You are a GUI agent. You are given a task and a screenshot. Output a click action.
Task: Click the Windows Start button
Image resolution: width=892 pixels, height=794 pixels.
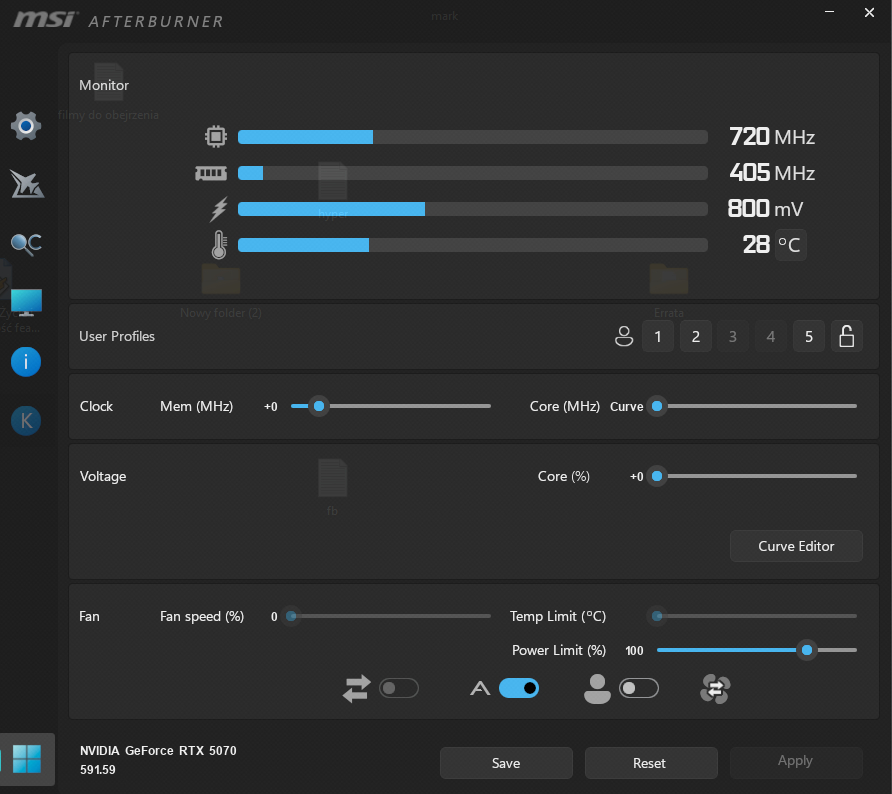coord(27,759)
